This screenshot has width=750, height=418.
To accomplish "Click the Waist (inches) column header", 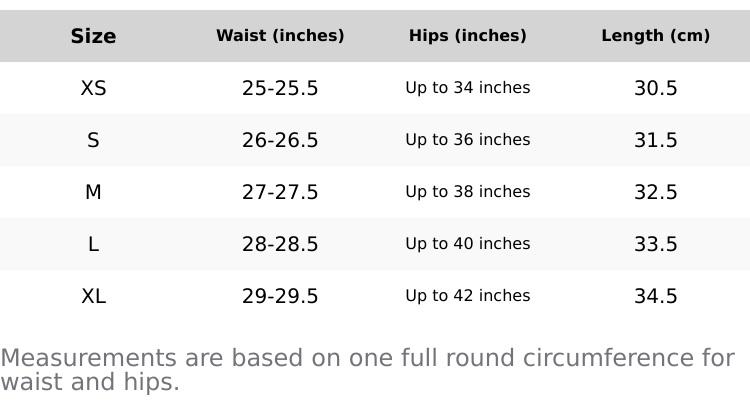I will (x=280, y=36).
